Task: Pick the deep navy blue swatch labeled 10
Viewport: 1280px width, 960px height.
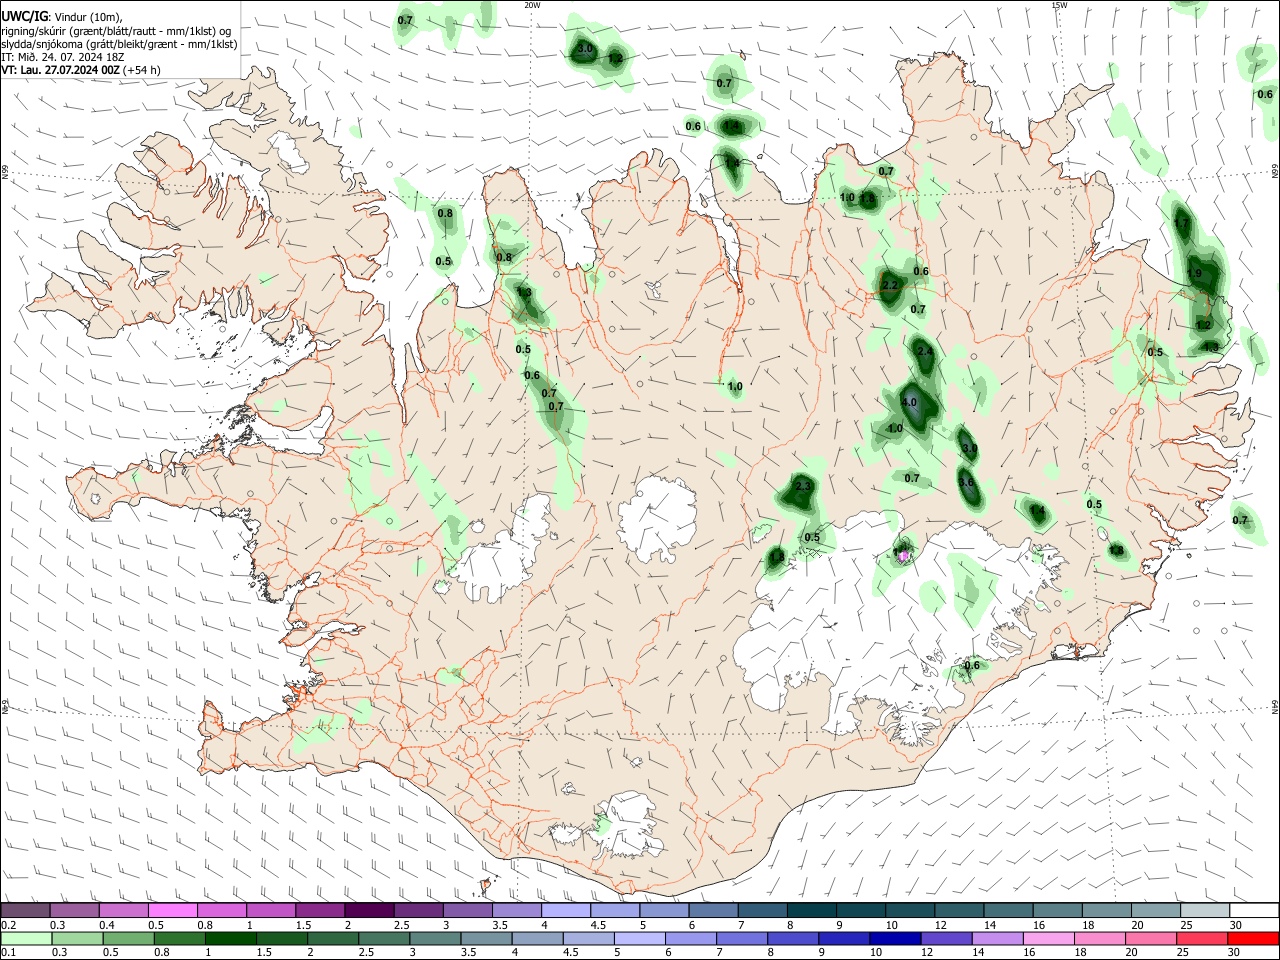Action: click(x=893, y=938)
